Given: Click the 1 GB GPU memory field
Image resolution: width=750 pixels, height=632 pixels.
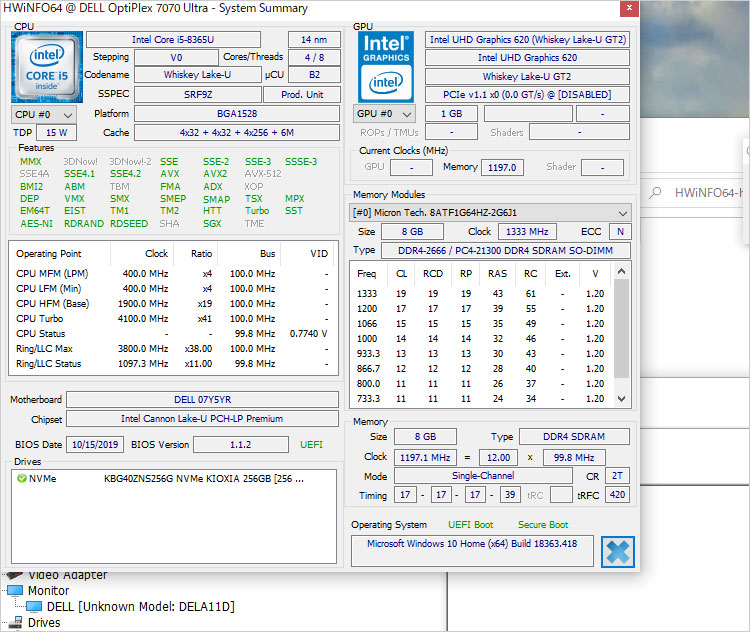Looking at the screenshot, I should (452, 114).
